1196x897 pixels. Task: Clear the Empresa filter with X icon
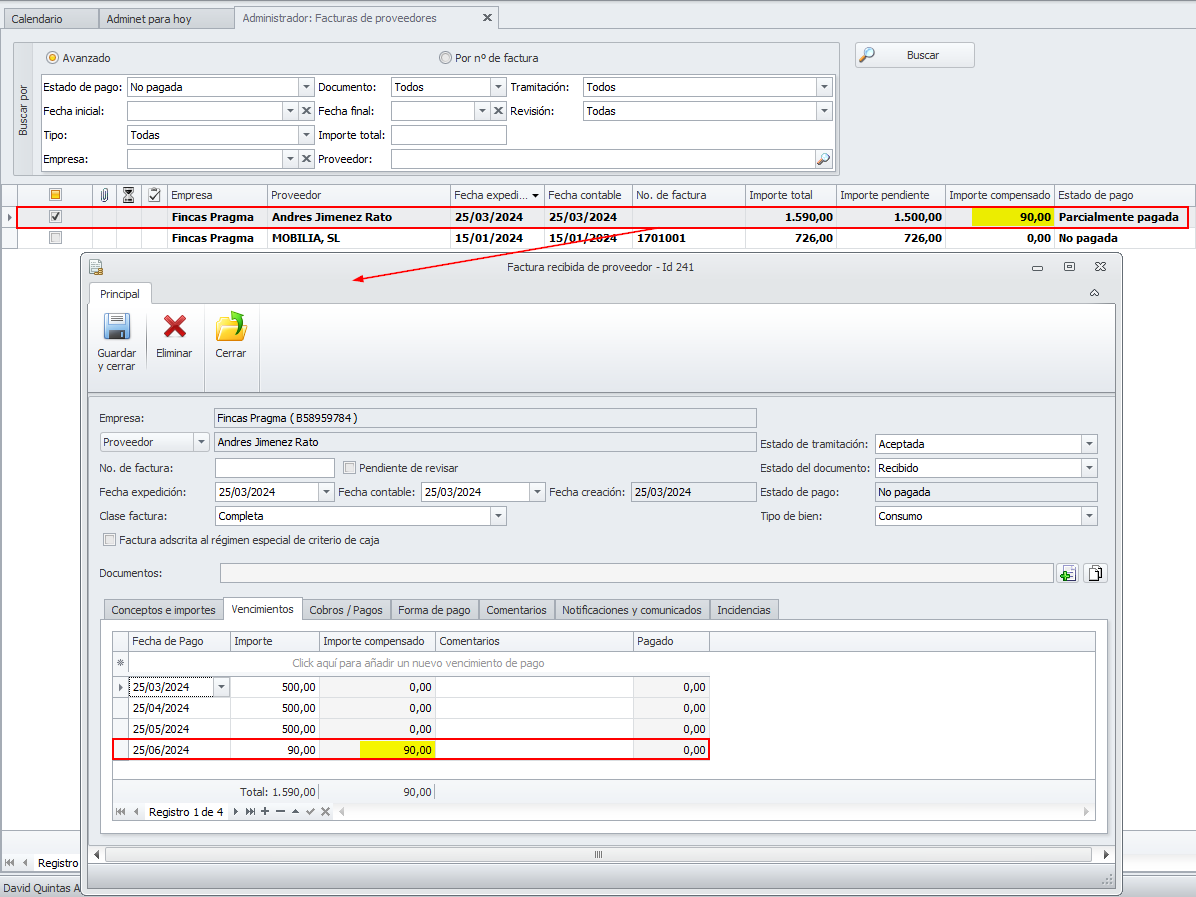[x=307, y=159]
